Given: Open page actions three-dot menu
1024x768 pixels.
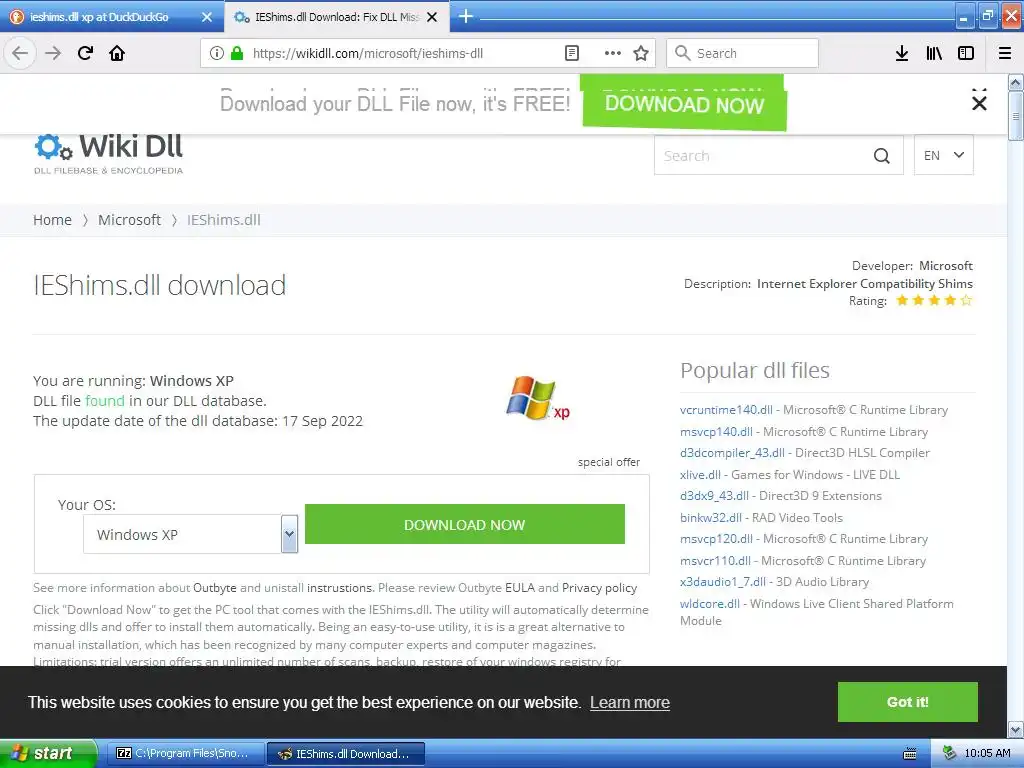Looking at the screenshot, I should point(613,53).
